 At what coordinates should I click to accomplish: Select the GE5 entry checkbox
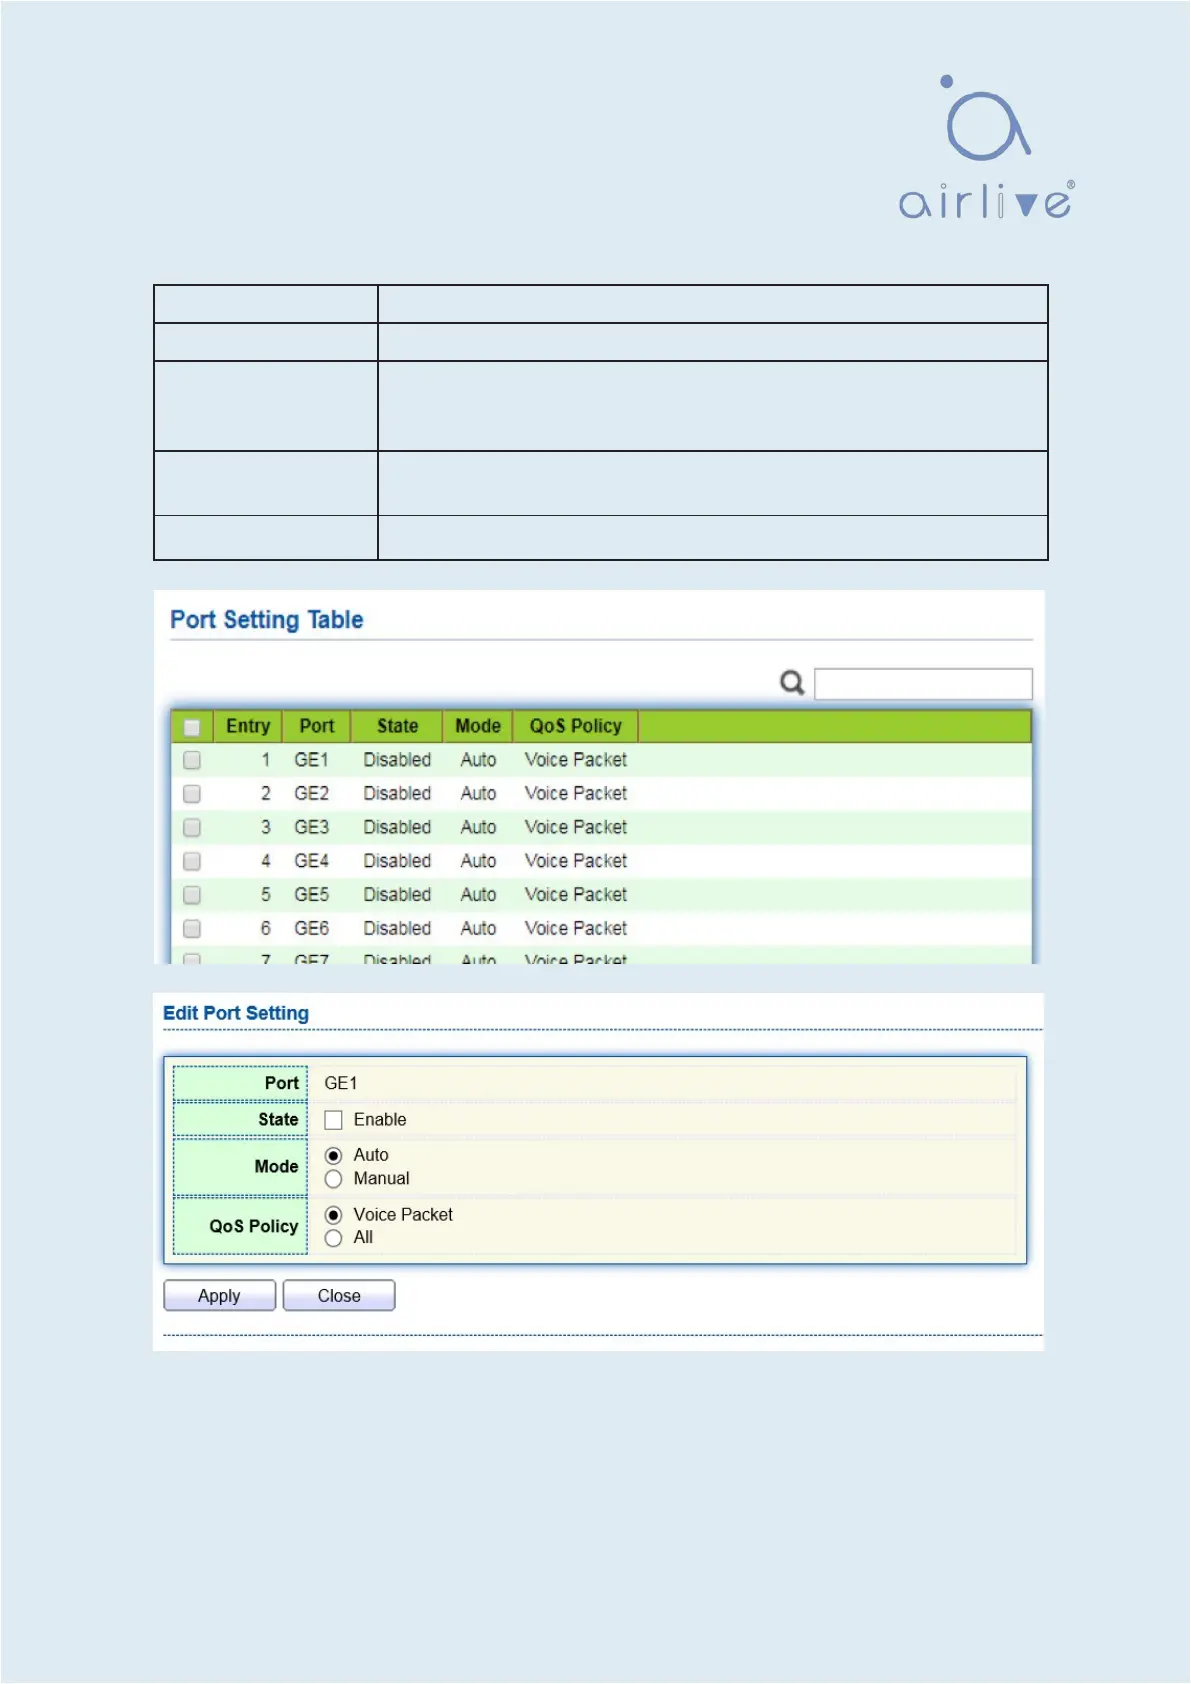pos(192,895)
